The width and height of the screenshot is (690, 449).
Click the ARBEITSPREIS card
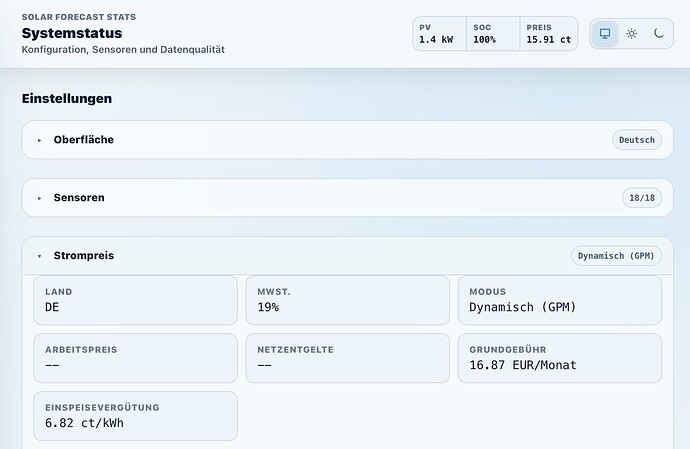coord(136,358)
